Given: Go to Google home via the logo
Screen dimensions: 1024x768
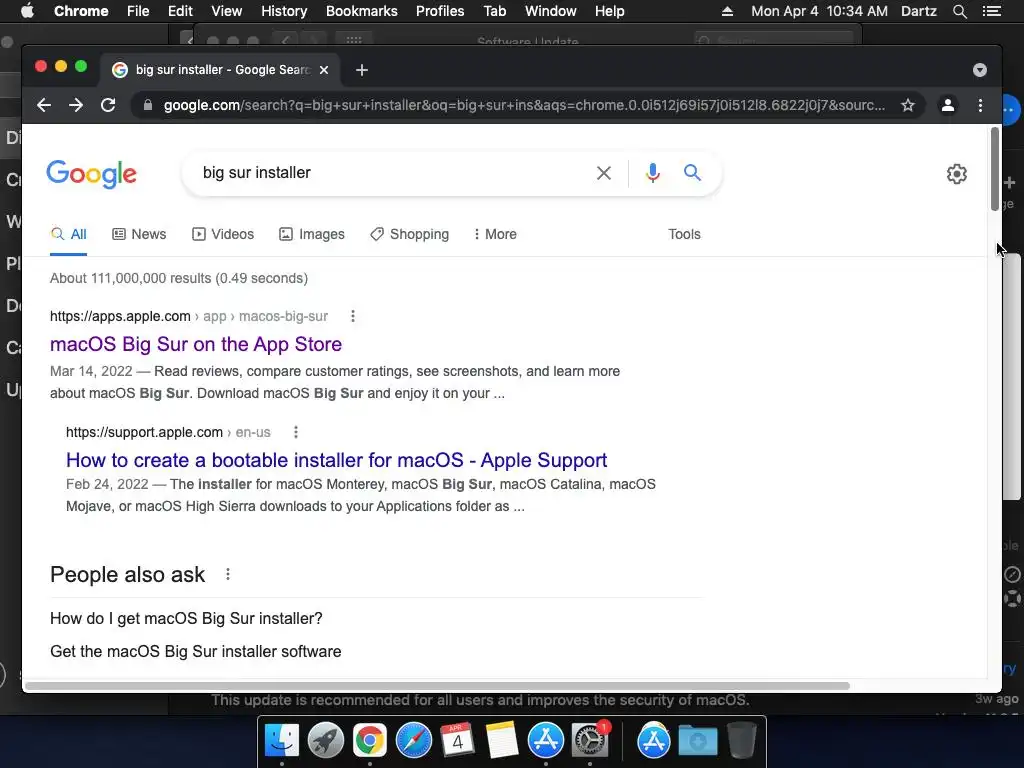Looking at the screenshot, I should [91, 174].
